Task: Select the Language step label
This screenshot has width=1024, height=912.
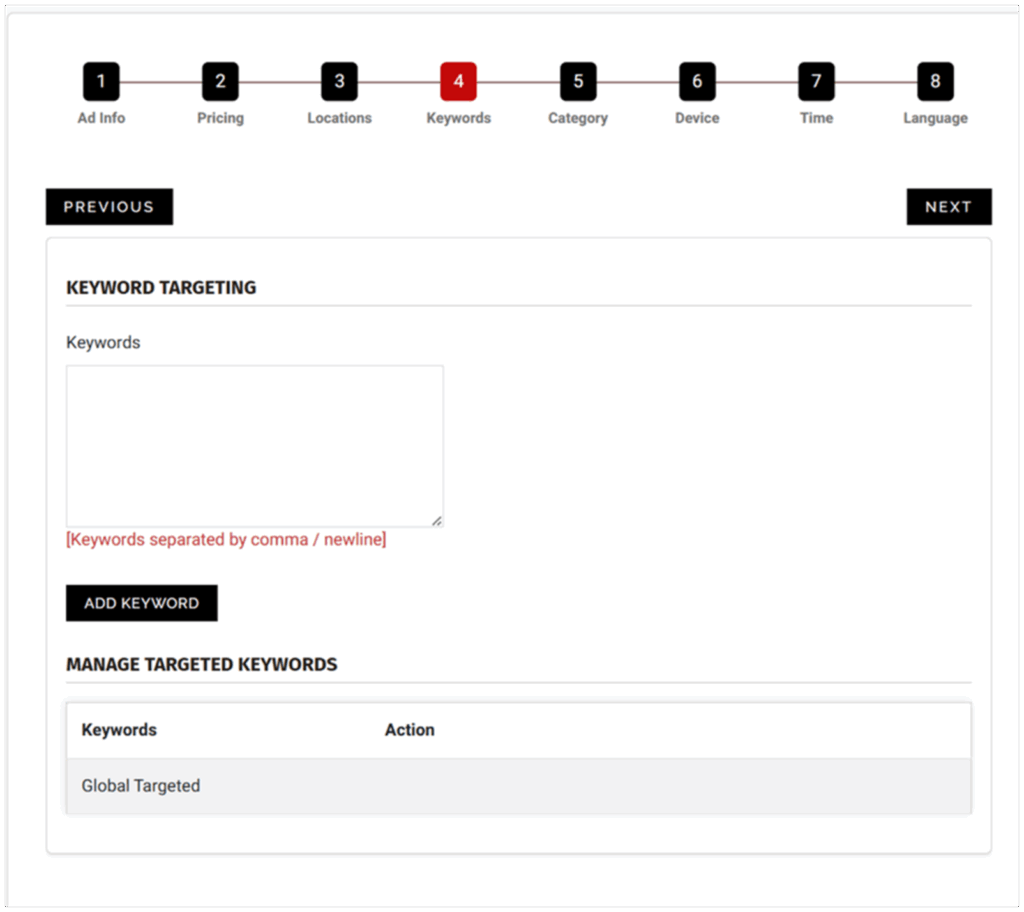Action: 935,118
